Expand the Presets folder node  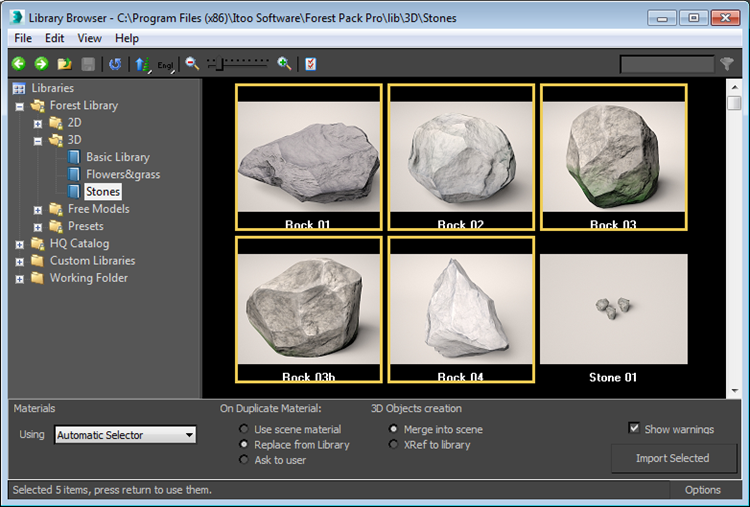pyautogui.click(x=38, y=227)
